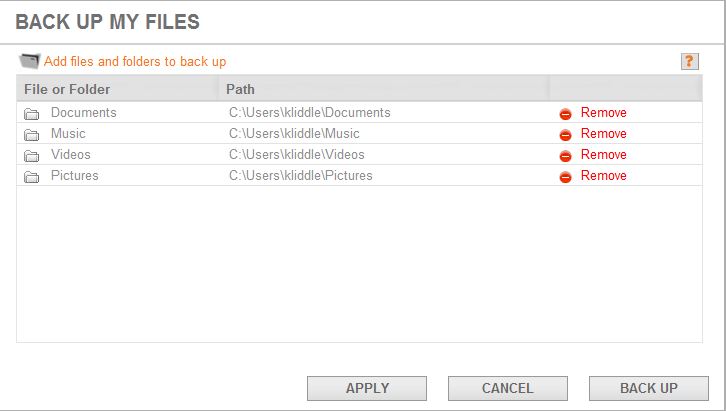Click the red minus icon for Videos
The width and height of the screenshot is (726, 411).
[565, 156]
